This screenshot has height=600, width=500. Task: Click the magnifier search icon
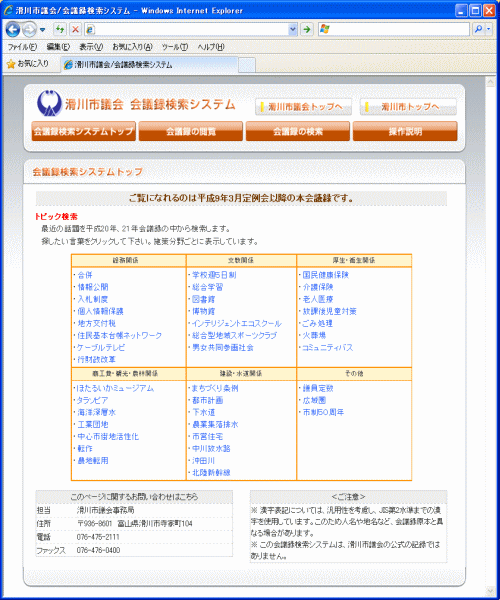[x=478, y=29]
